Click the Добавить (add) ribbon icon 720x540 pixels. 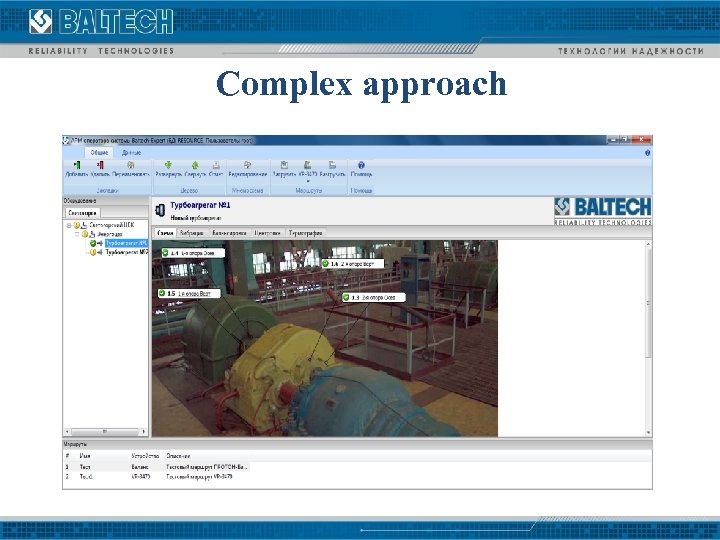(77, 165)
